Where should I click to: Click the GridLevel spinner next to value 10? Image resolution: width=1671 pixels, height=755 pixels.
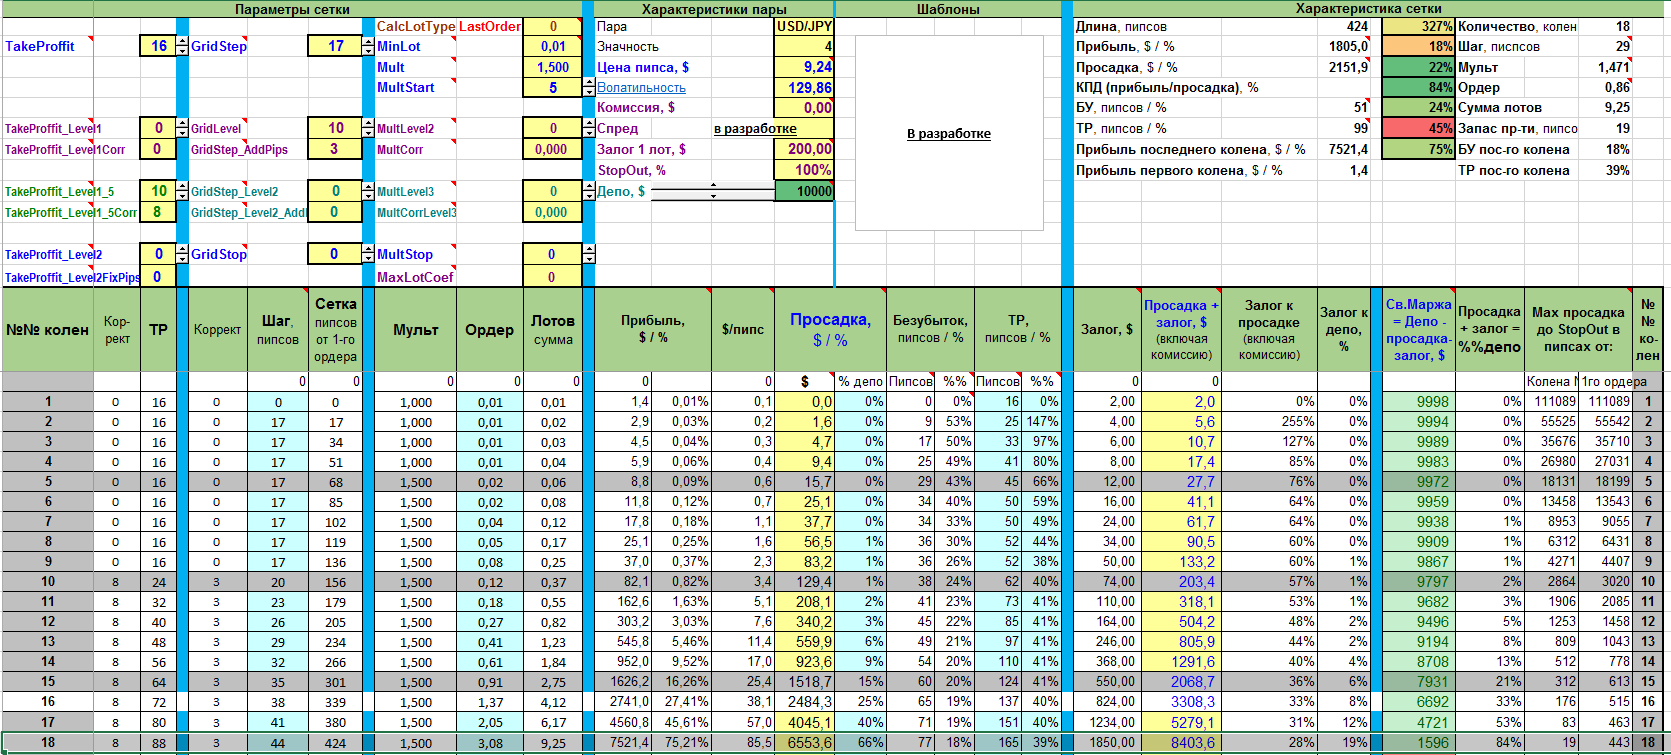click(x=368, y=128)
